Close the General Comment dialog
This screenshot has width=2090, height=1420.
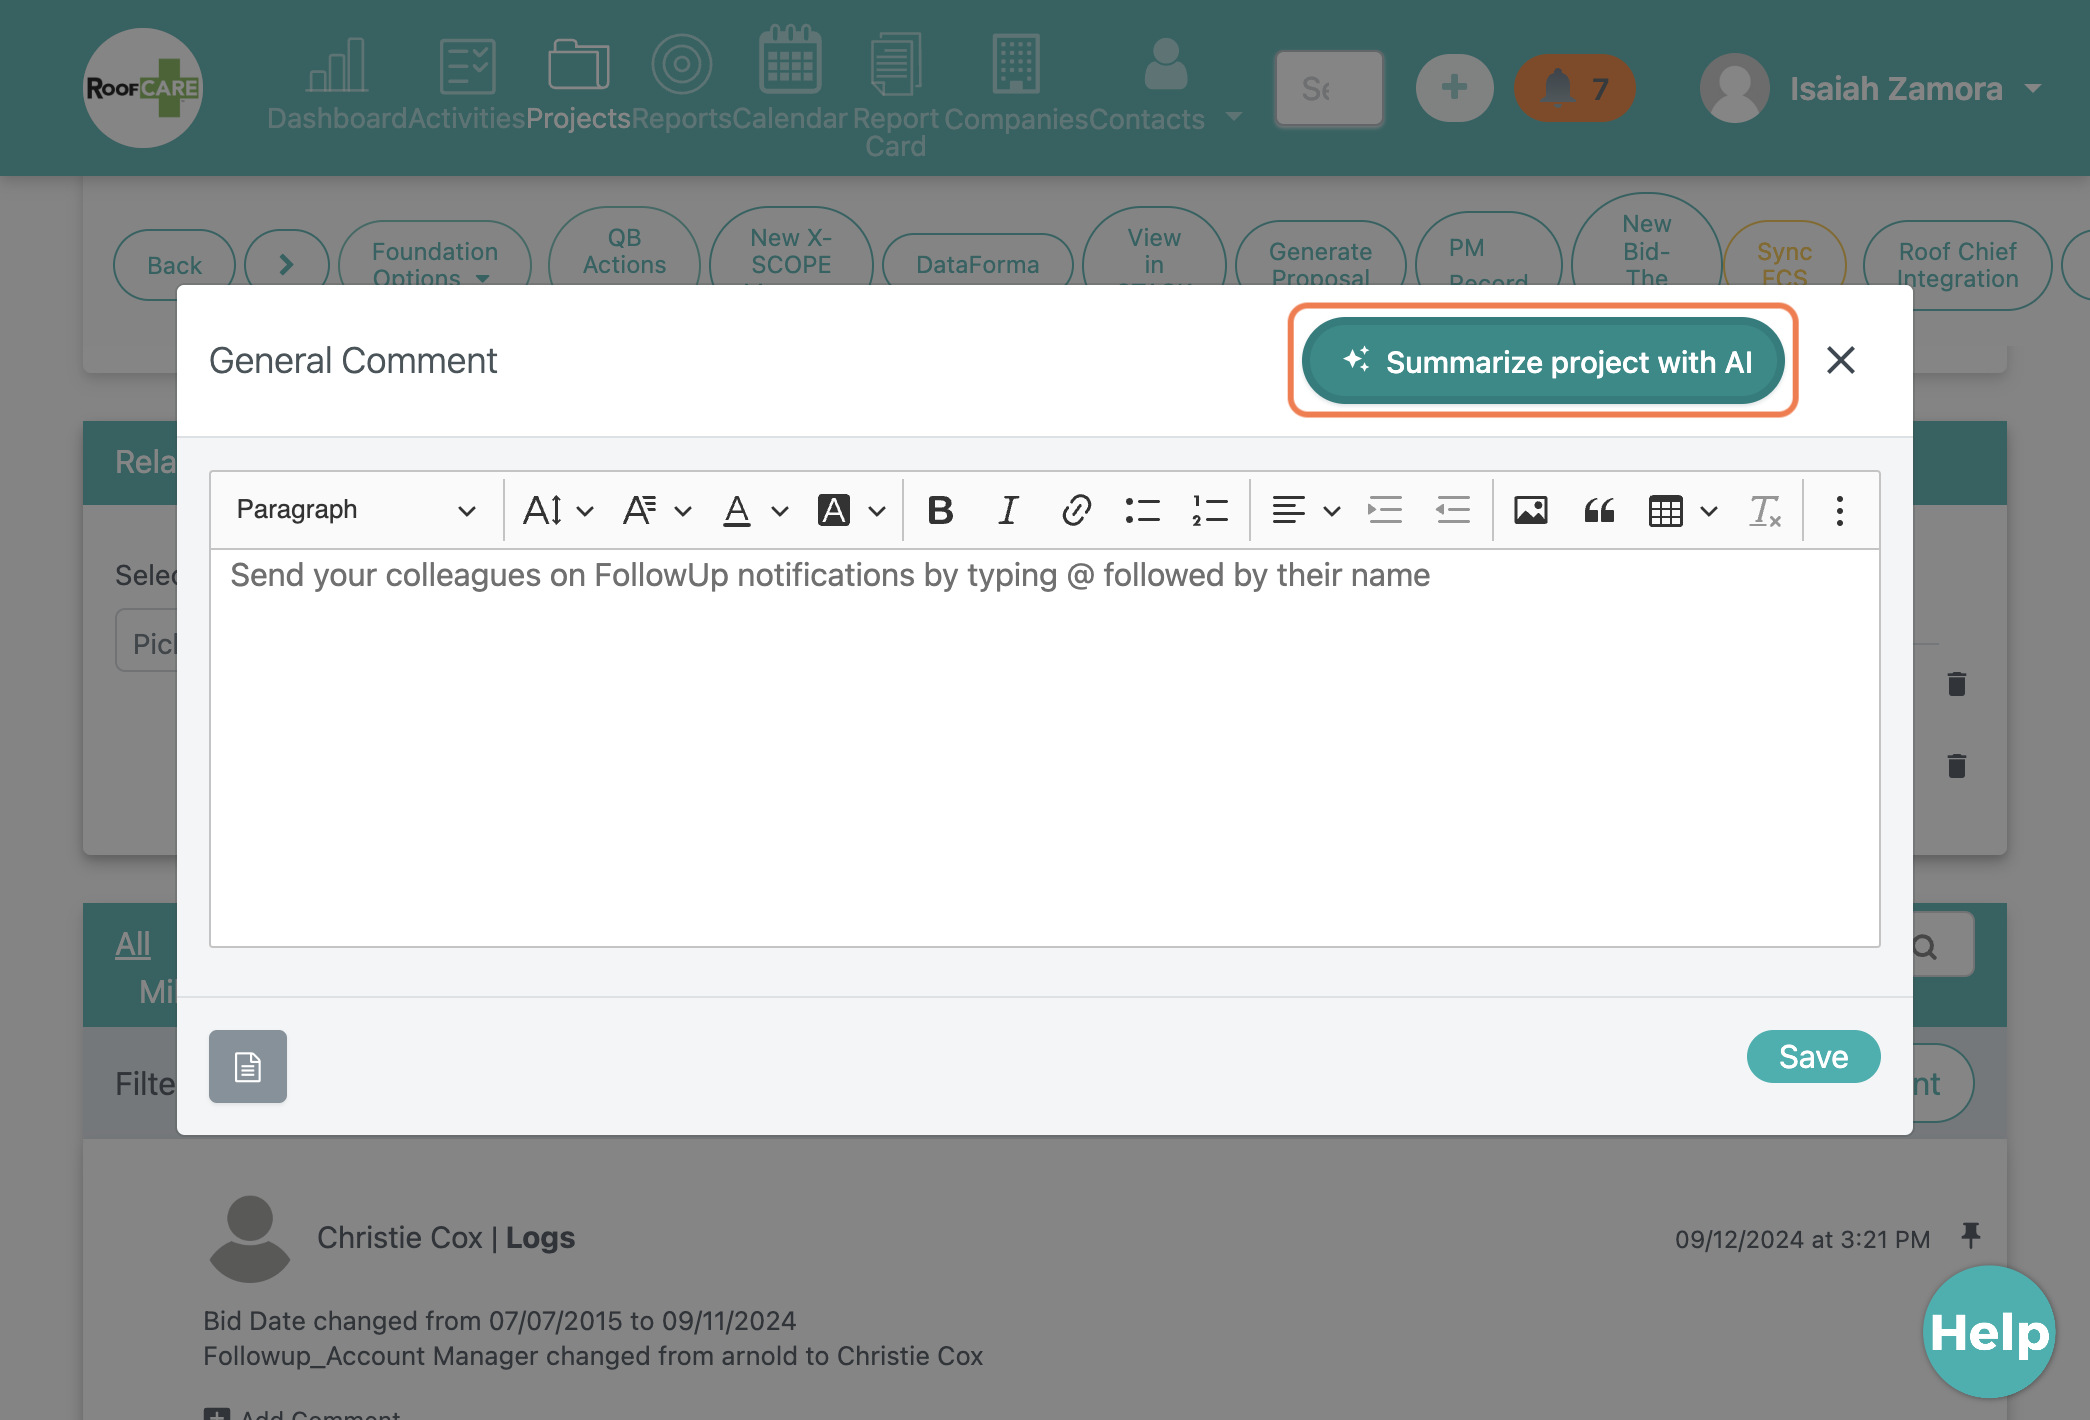click(1840, 360)
